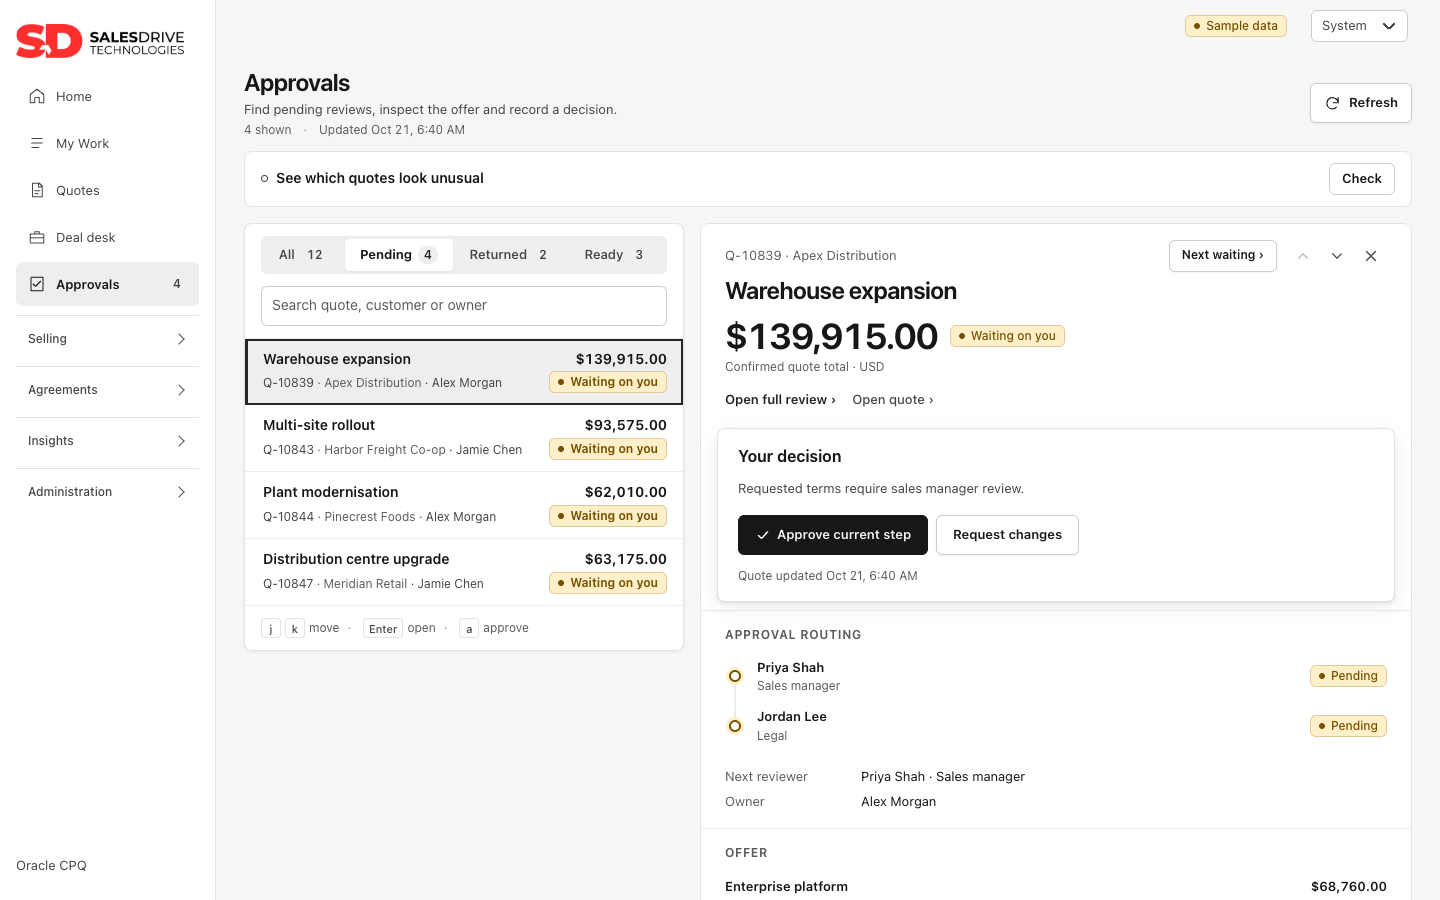
Task: Click the j shortcut key hint
Action: click(271, 629)
